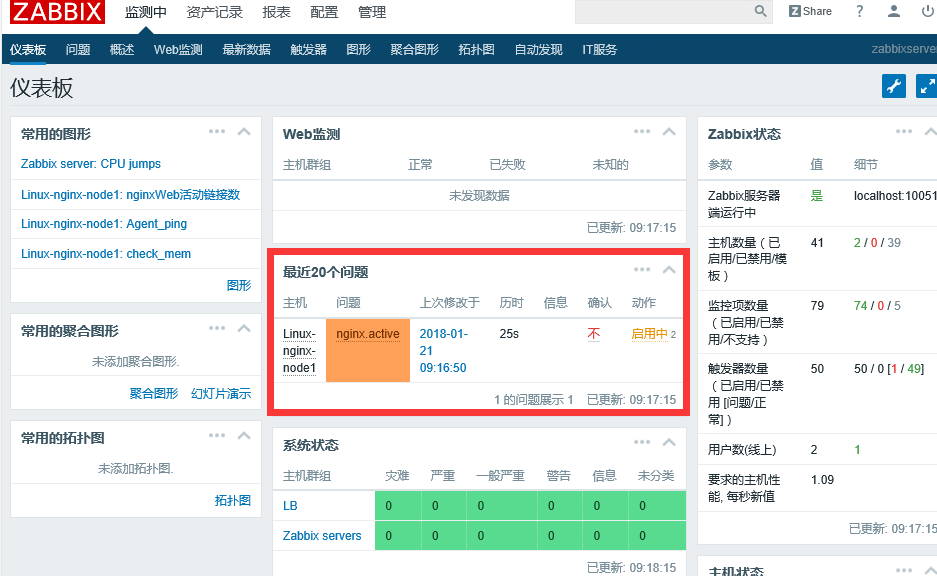The height and width of the screenshot is (576, 937).
Task: Collapse the Web监测 widget
Action: [x=669, y=131]
